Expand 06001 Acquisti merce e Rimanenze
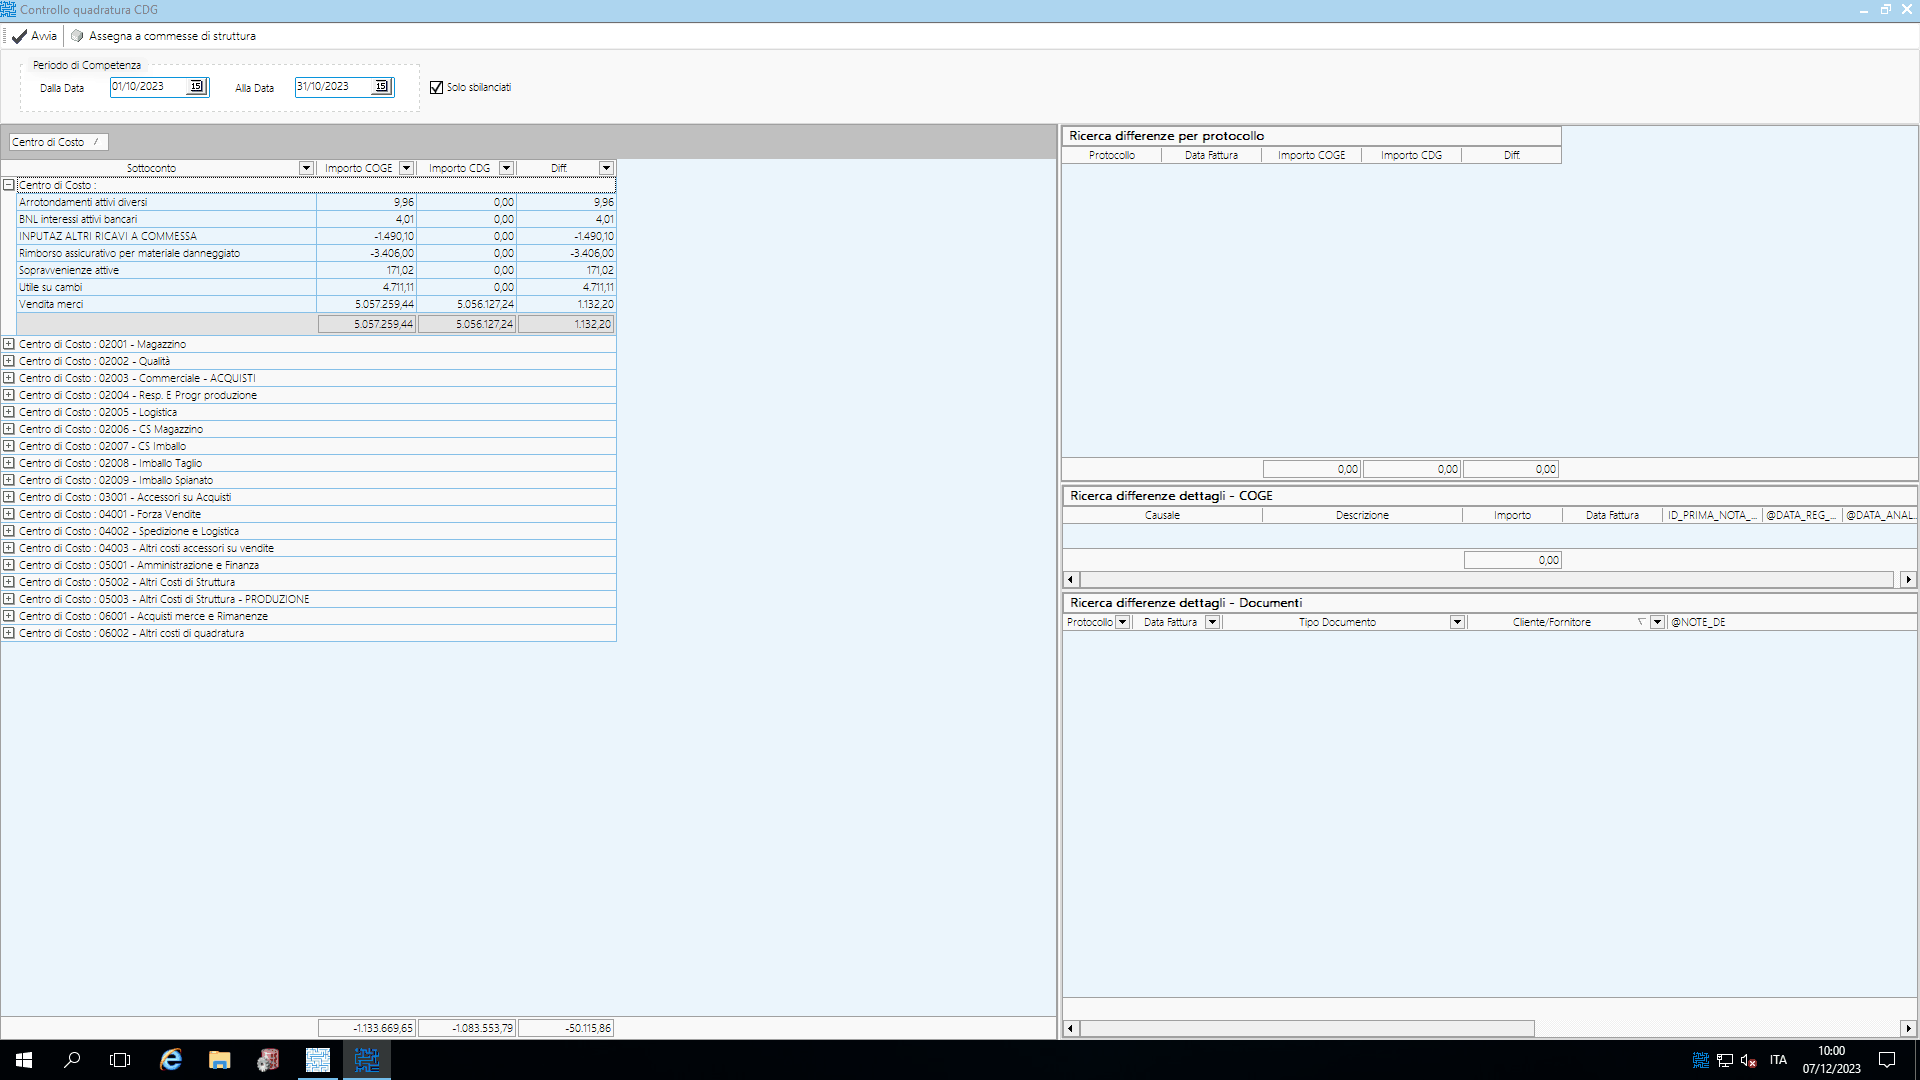The image size is (1920, 1080). pos(8,616)
